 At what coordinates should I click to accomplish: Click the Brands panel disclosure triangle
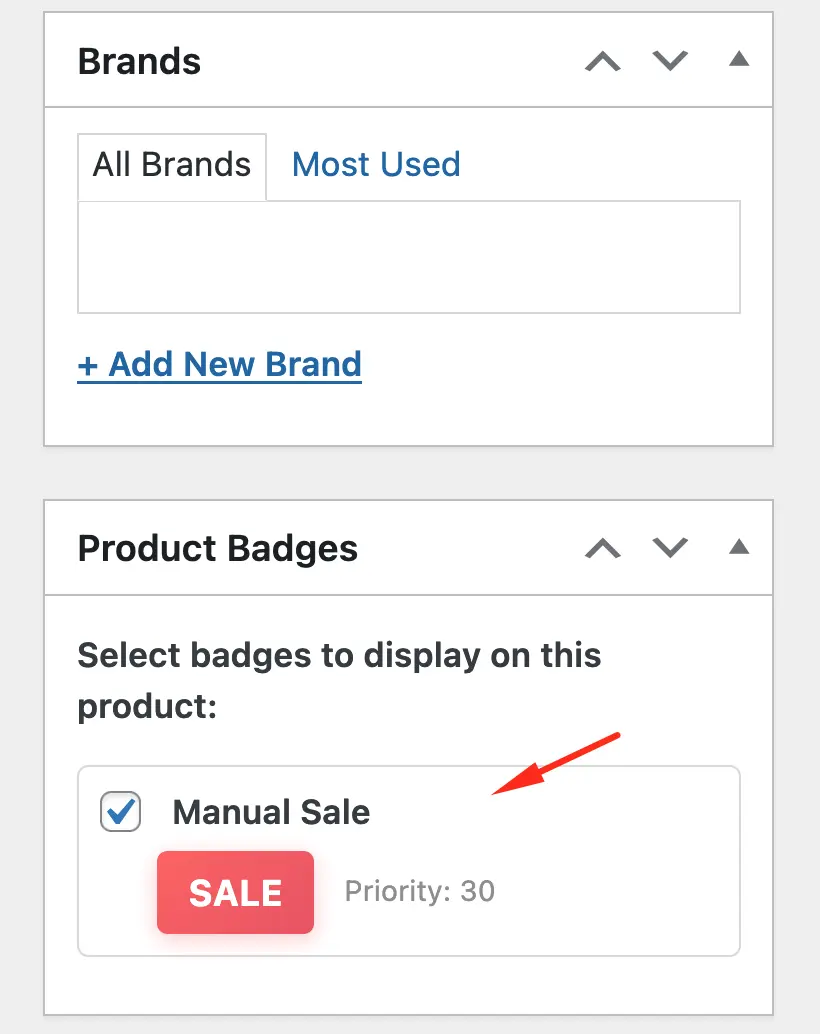coord(739,58)
